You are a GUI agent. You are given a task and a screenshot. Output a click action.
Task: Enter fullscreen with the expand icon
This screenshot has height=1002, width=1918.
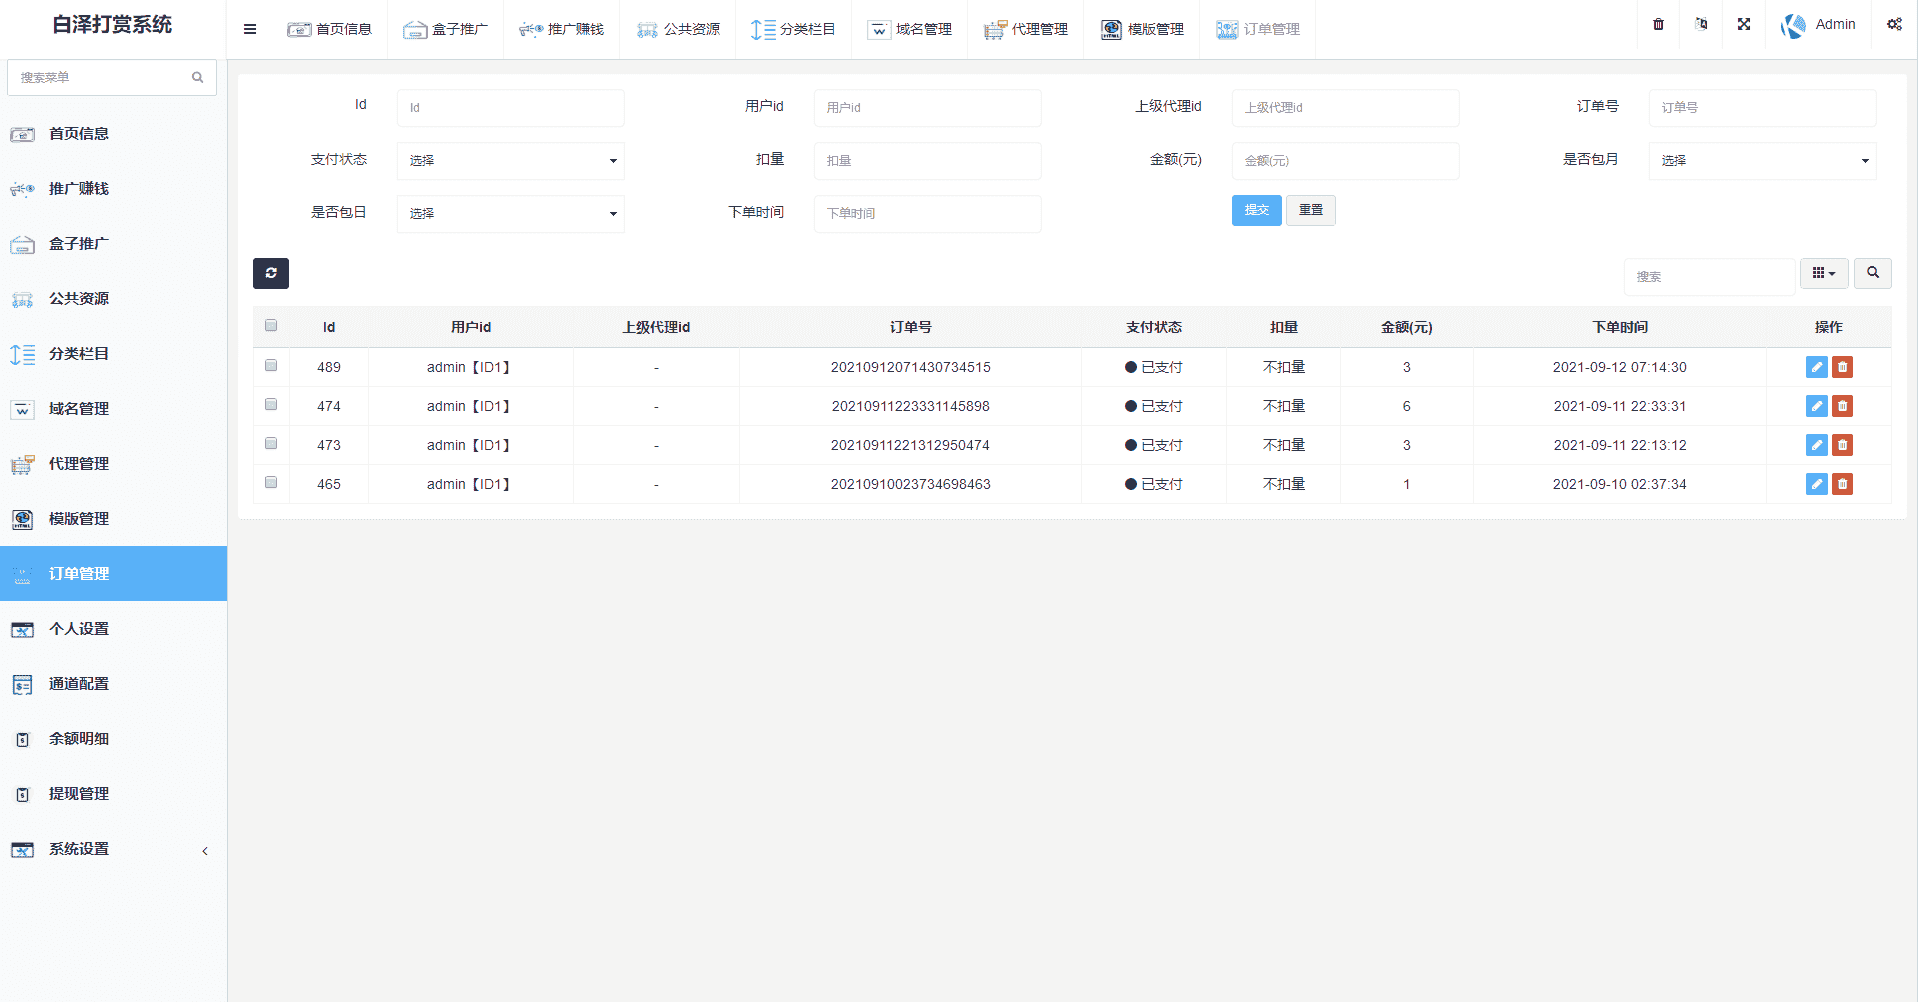pos(1744,25)
